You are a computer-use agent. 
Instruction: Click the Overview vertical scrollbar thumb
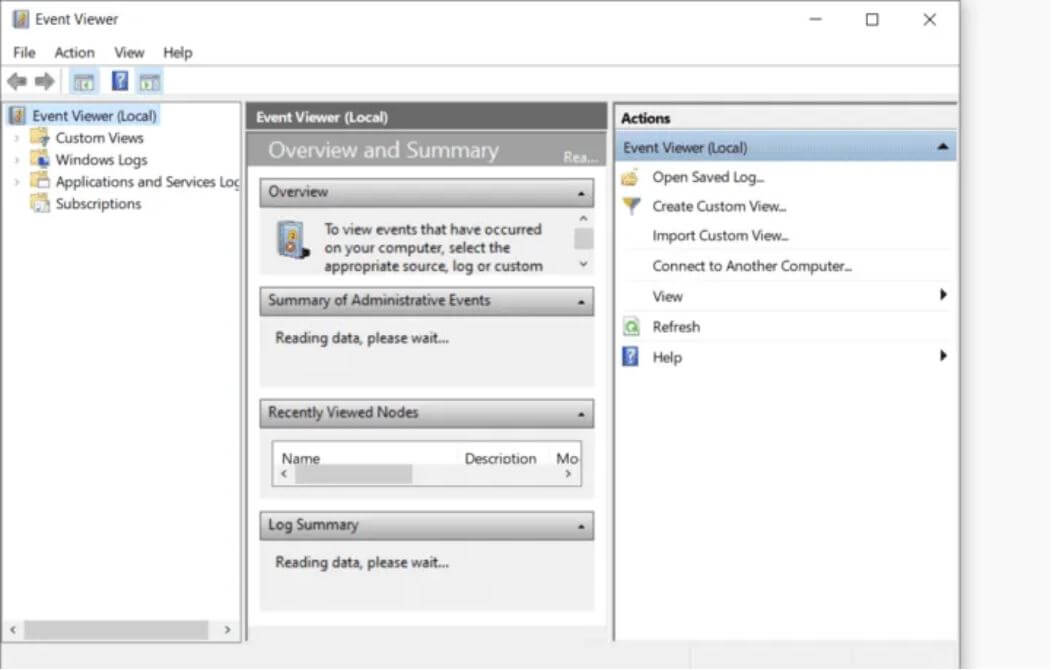click(x=583, y=238)
